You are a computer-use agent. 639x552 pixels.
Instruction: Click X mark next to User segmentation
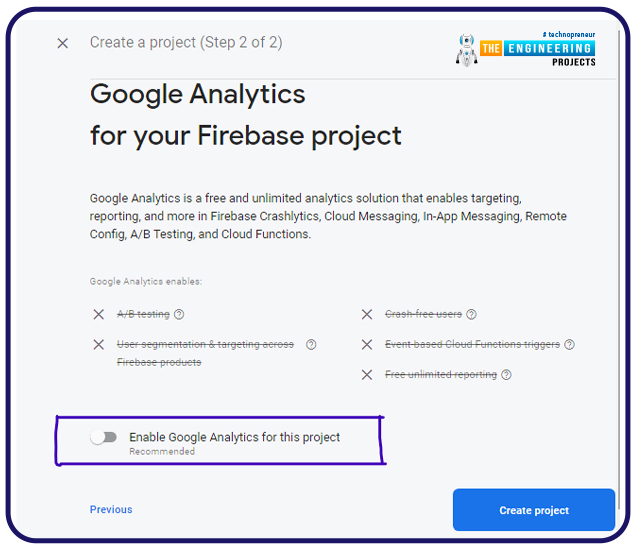point(98,345)
